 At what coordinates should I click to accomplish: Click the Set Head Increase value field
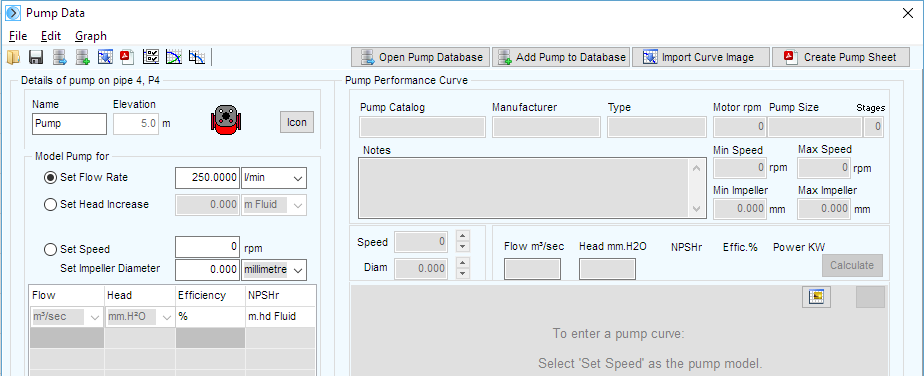[207, 205]
